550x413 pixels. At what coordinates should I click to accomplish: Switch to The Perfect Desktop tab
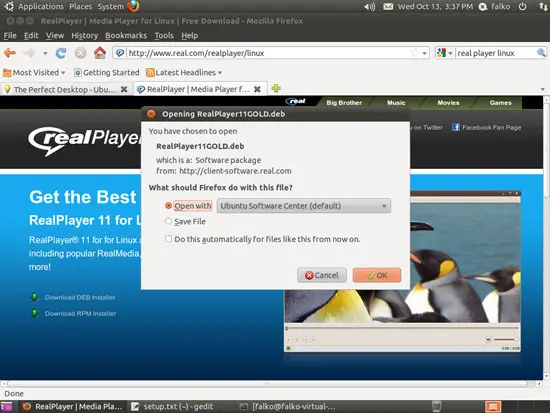coord(65,89)
